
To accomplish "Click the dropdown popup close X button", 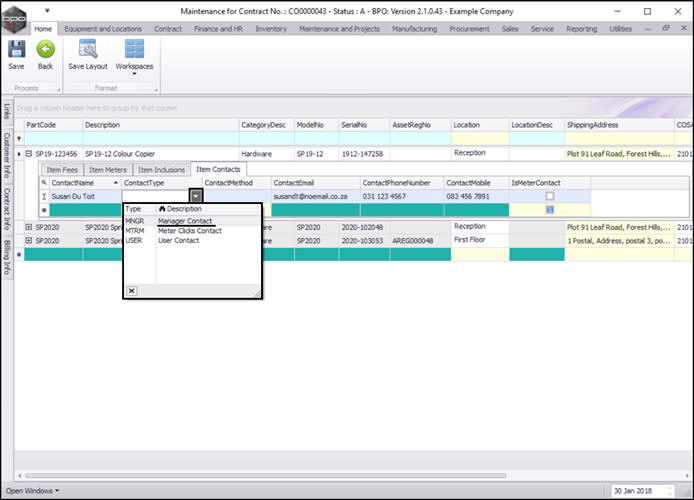I will (x=131, y=291).
